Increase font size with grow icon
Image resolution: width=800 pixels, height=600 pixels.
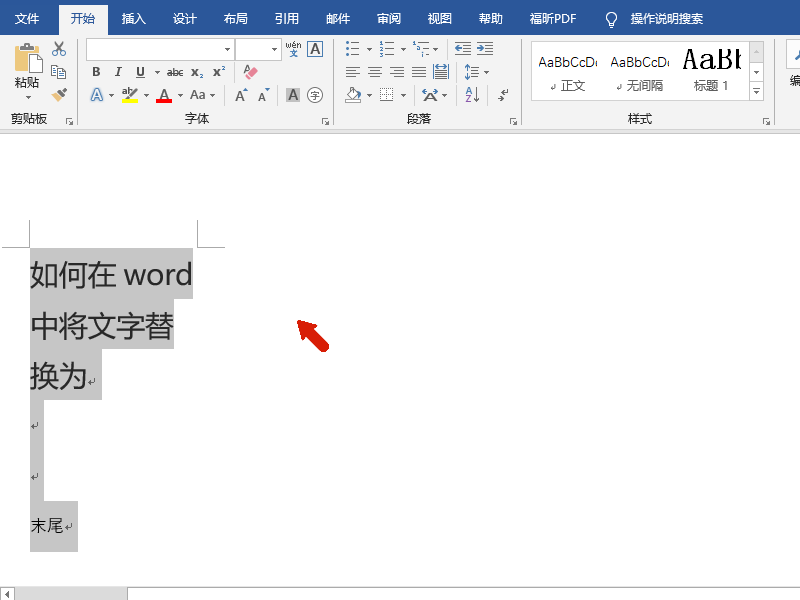tap(241, 95)
